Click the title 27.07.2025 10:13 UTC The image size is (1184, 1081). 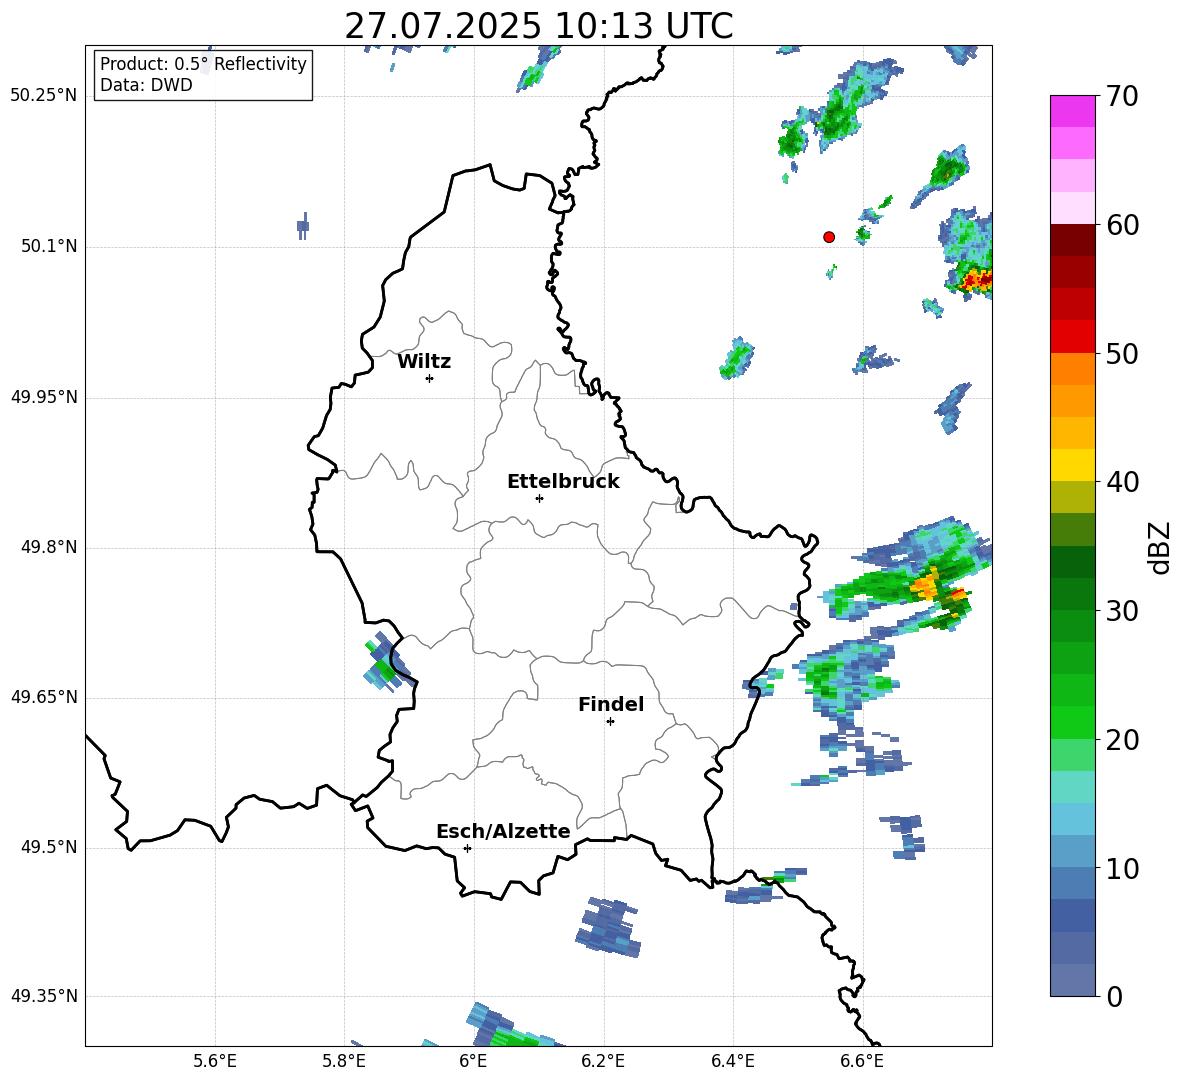coord(539,26)
